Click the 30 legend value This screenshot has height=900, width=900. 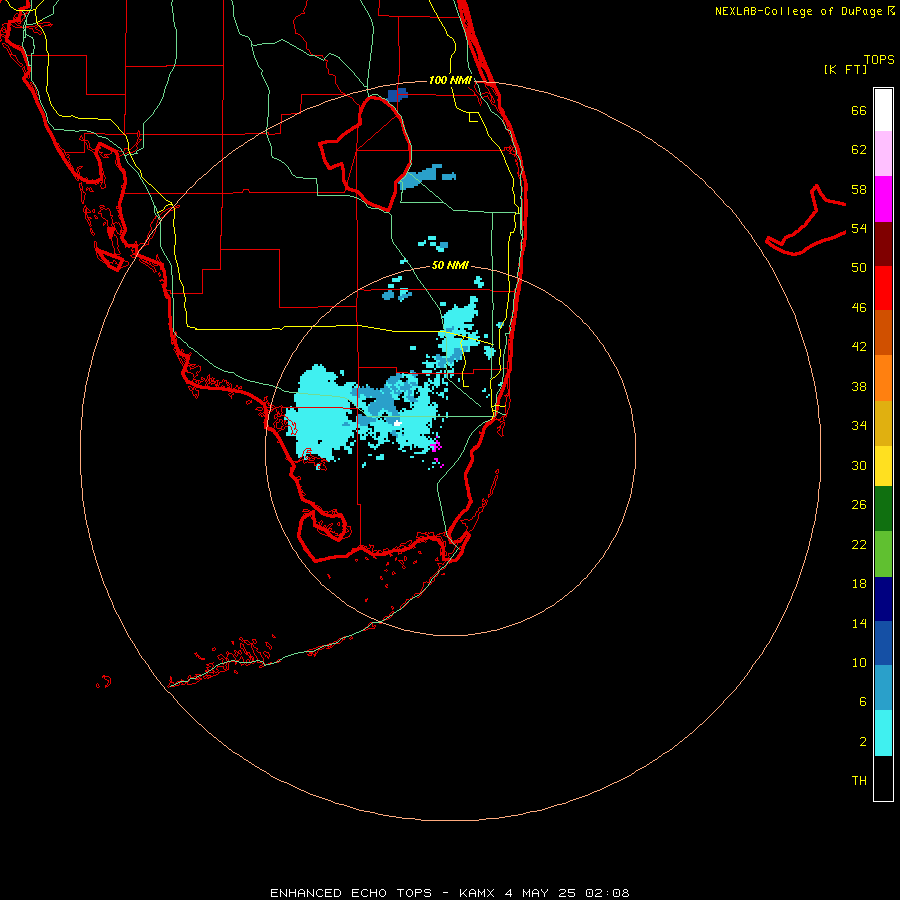coord(859,465)
